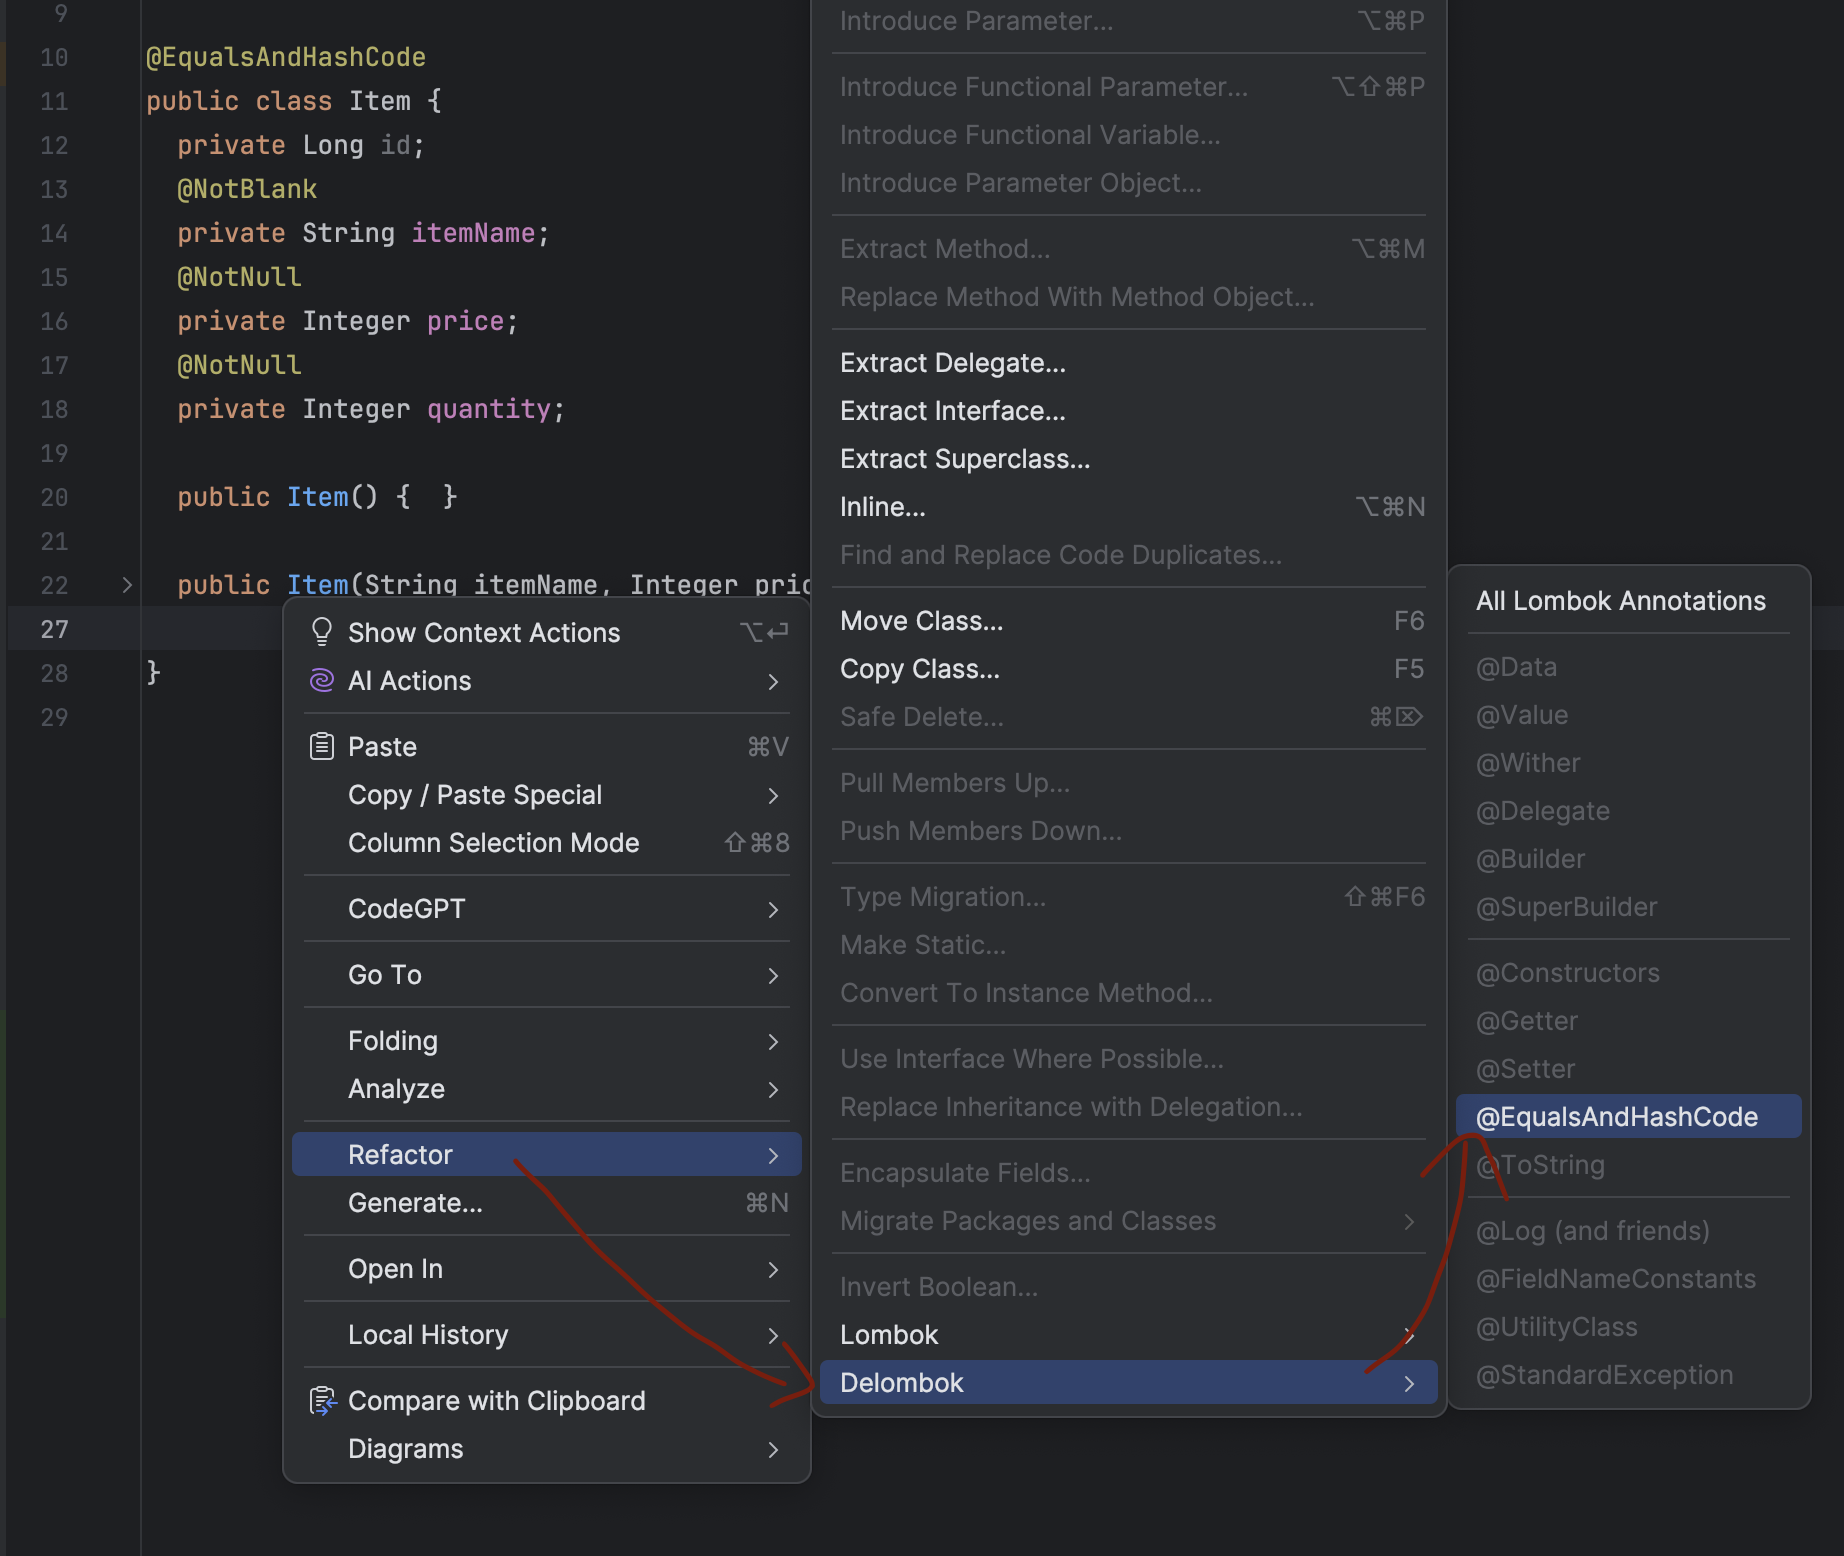
Task: Choose Extract Interface...
Action: pyautogui.click(x=1128, y=411)
